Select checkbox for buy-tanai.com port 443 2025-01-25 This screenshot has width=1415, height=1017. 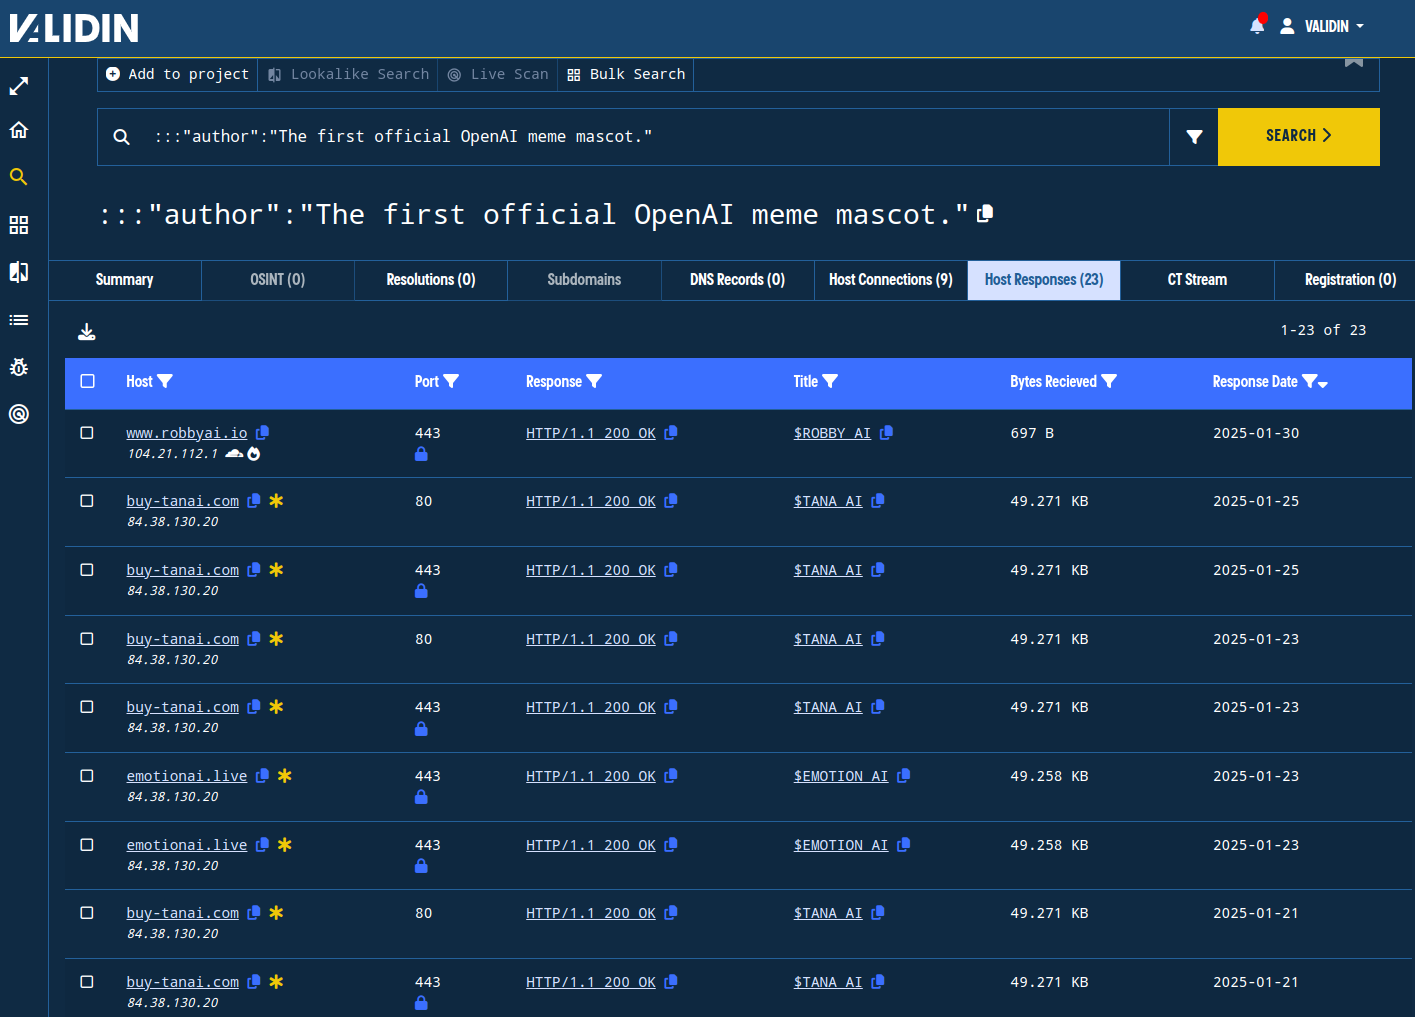click(x=87, y=570)
